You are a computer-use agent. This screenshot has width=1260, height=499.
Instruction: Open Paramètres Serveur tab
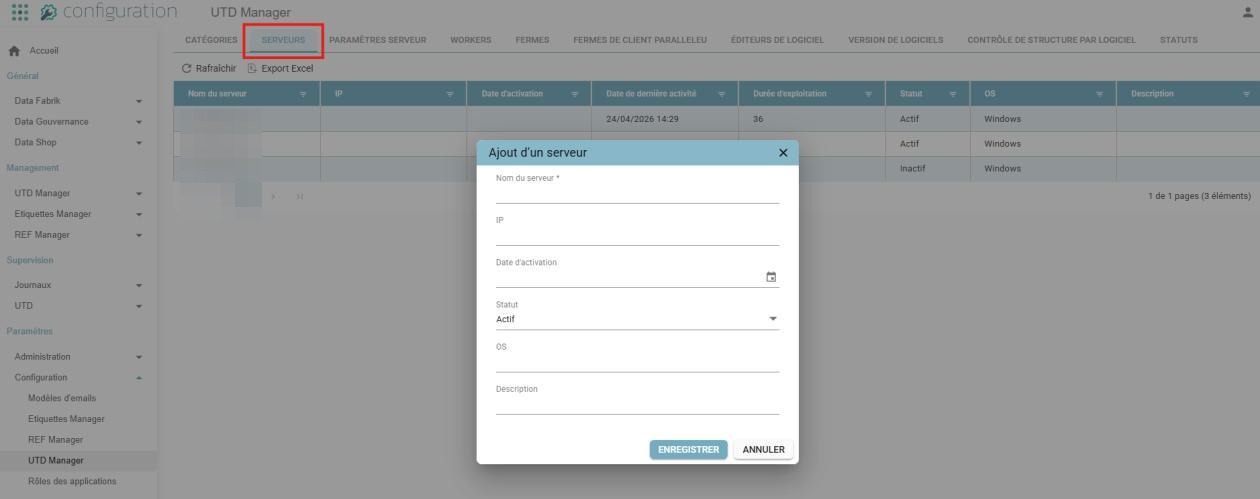pyautogui.click(x=377, y=40)
